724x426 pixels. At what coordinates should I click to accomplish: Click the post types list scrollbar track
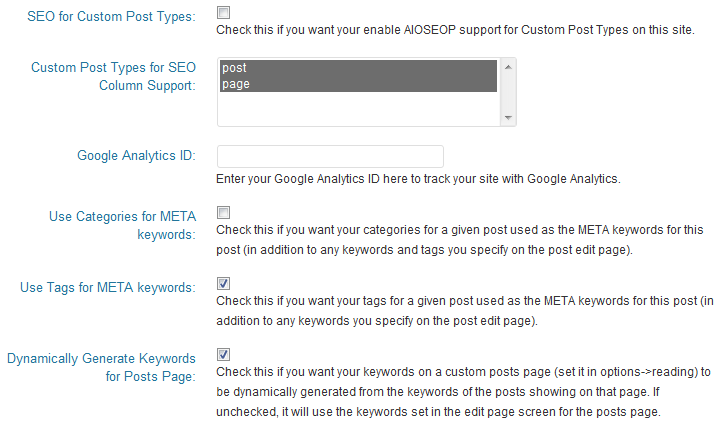(509, 92)
